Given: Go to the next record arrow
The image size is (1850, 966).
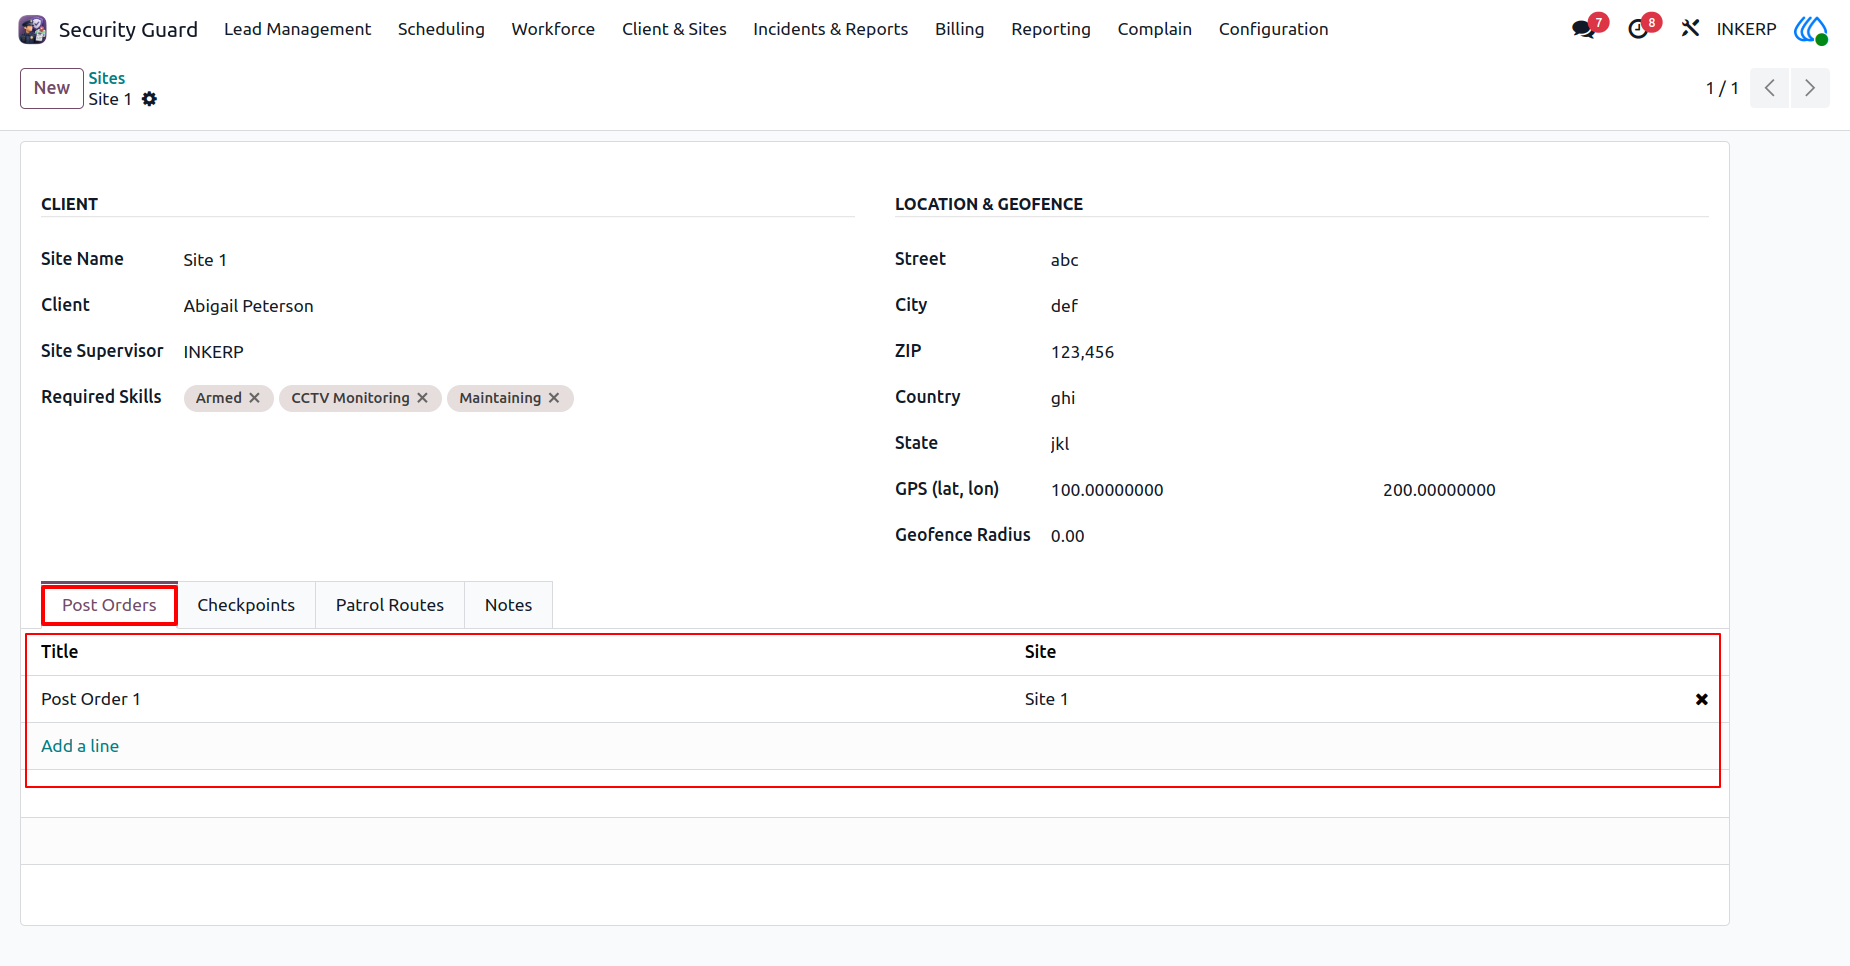Looking at the screenshot, I should [1810, 88].
